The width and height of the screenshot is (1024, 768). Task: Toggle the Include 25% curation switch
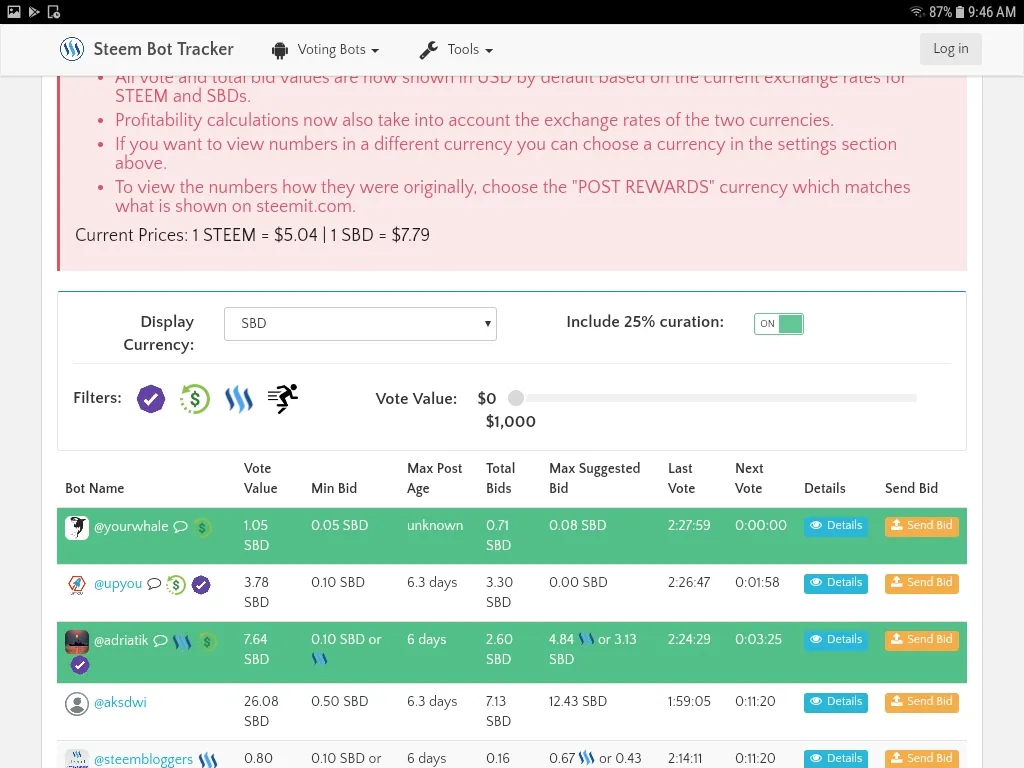(x=778, y=324)
